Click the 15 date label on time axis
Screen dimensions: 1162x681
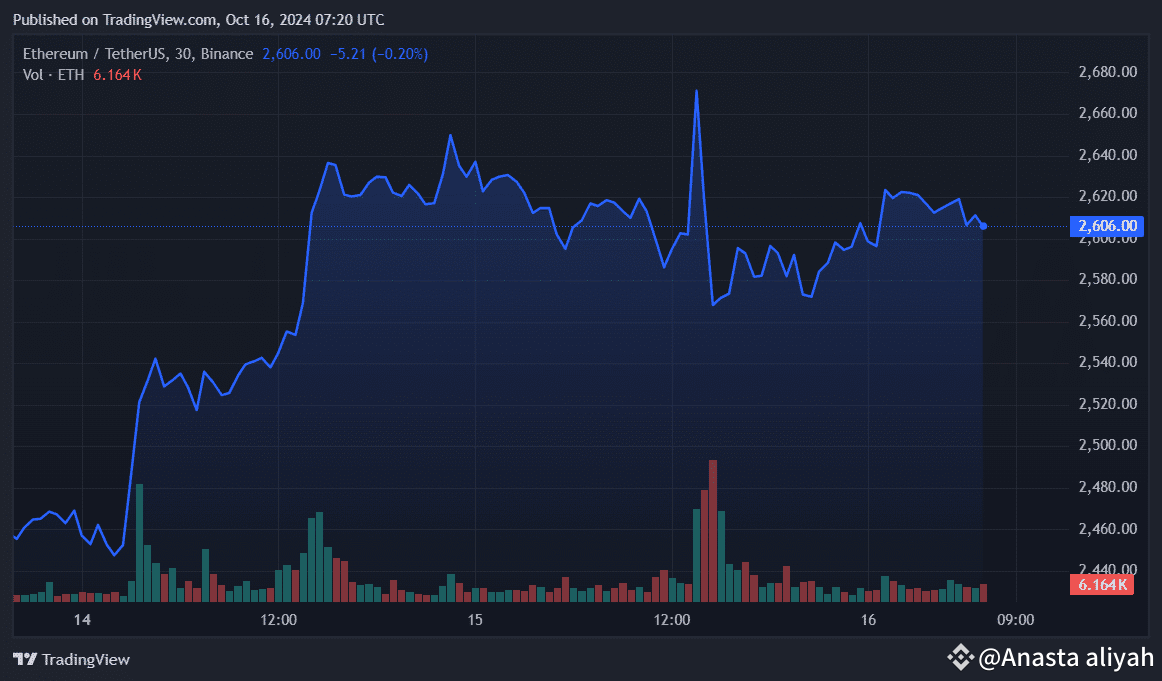(475, 620)
